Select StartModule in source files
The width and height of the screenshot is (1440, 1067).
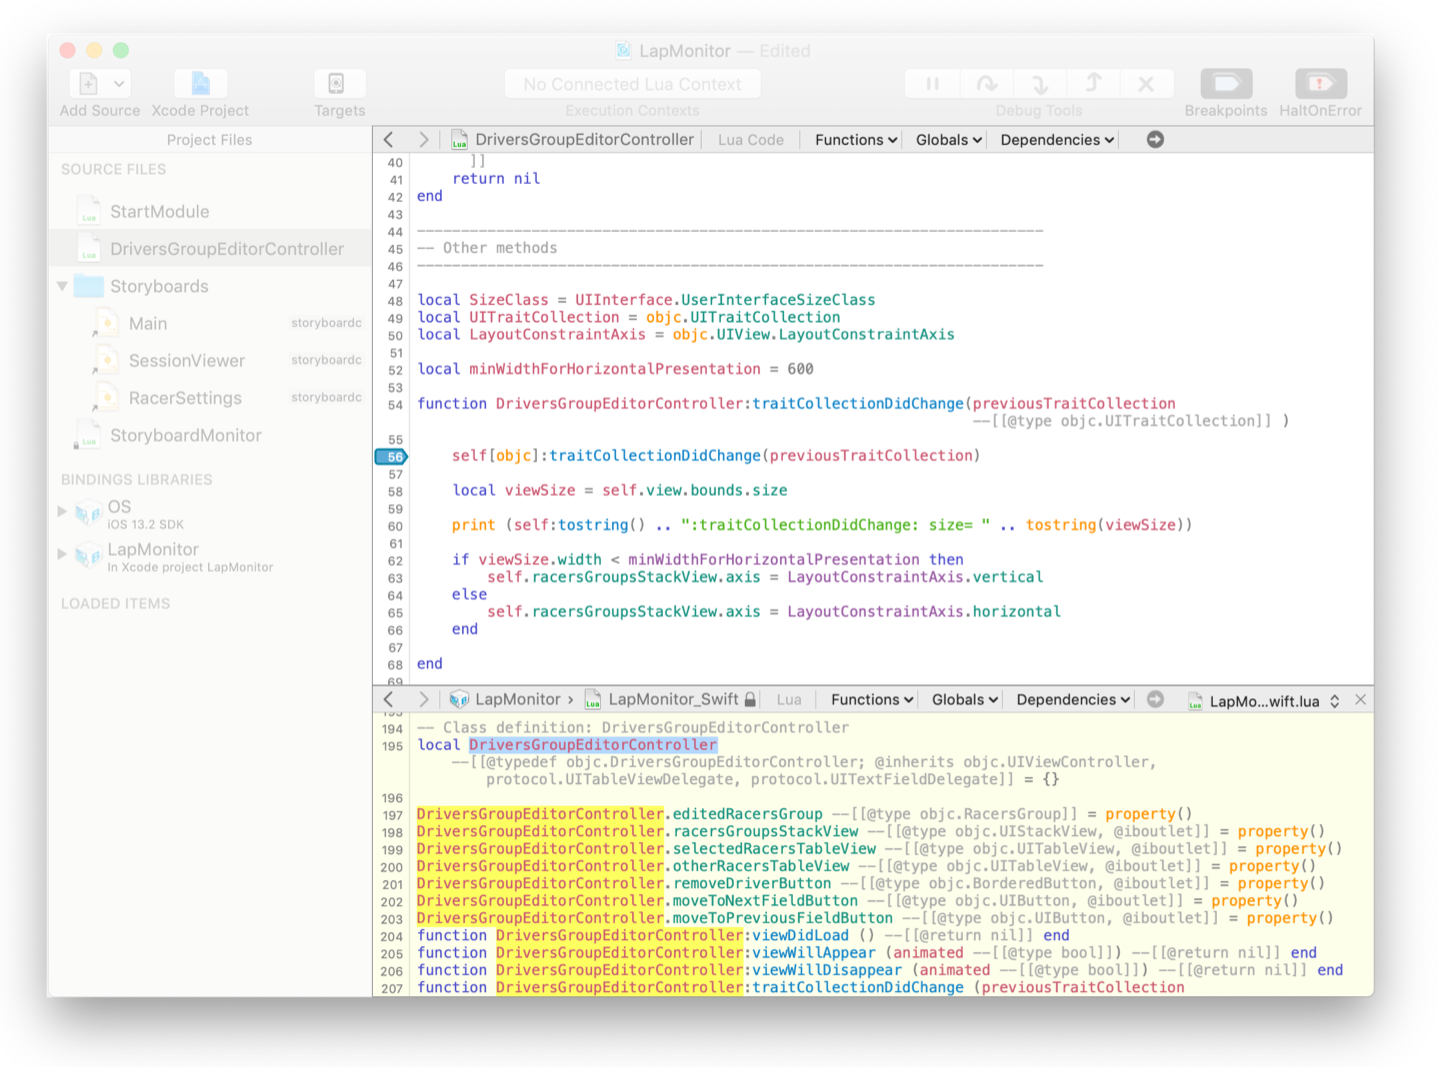(x=159, y=212)
